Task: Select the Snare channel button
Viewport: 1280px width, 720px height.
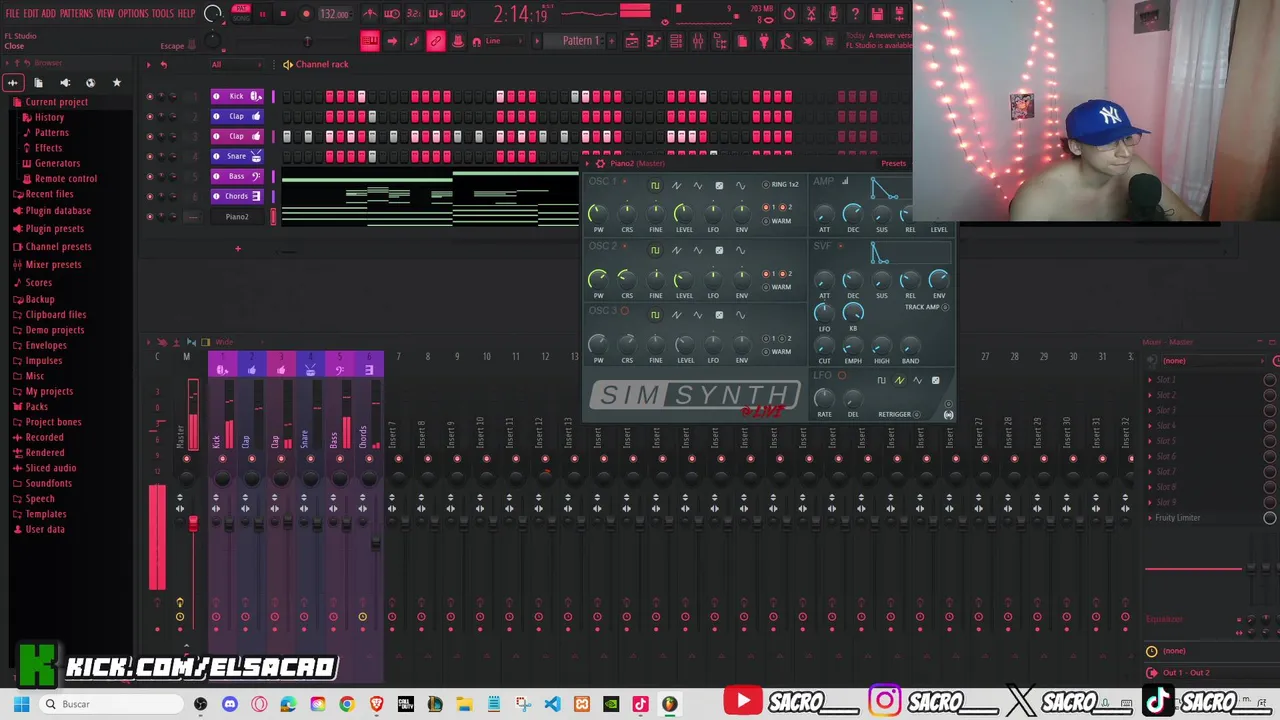Action: click(236, 156)
